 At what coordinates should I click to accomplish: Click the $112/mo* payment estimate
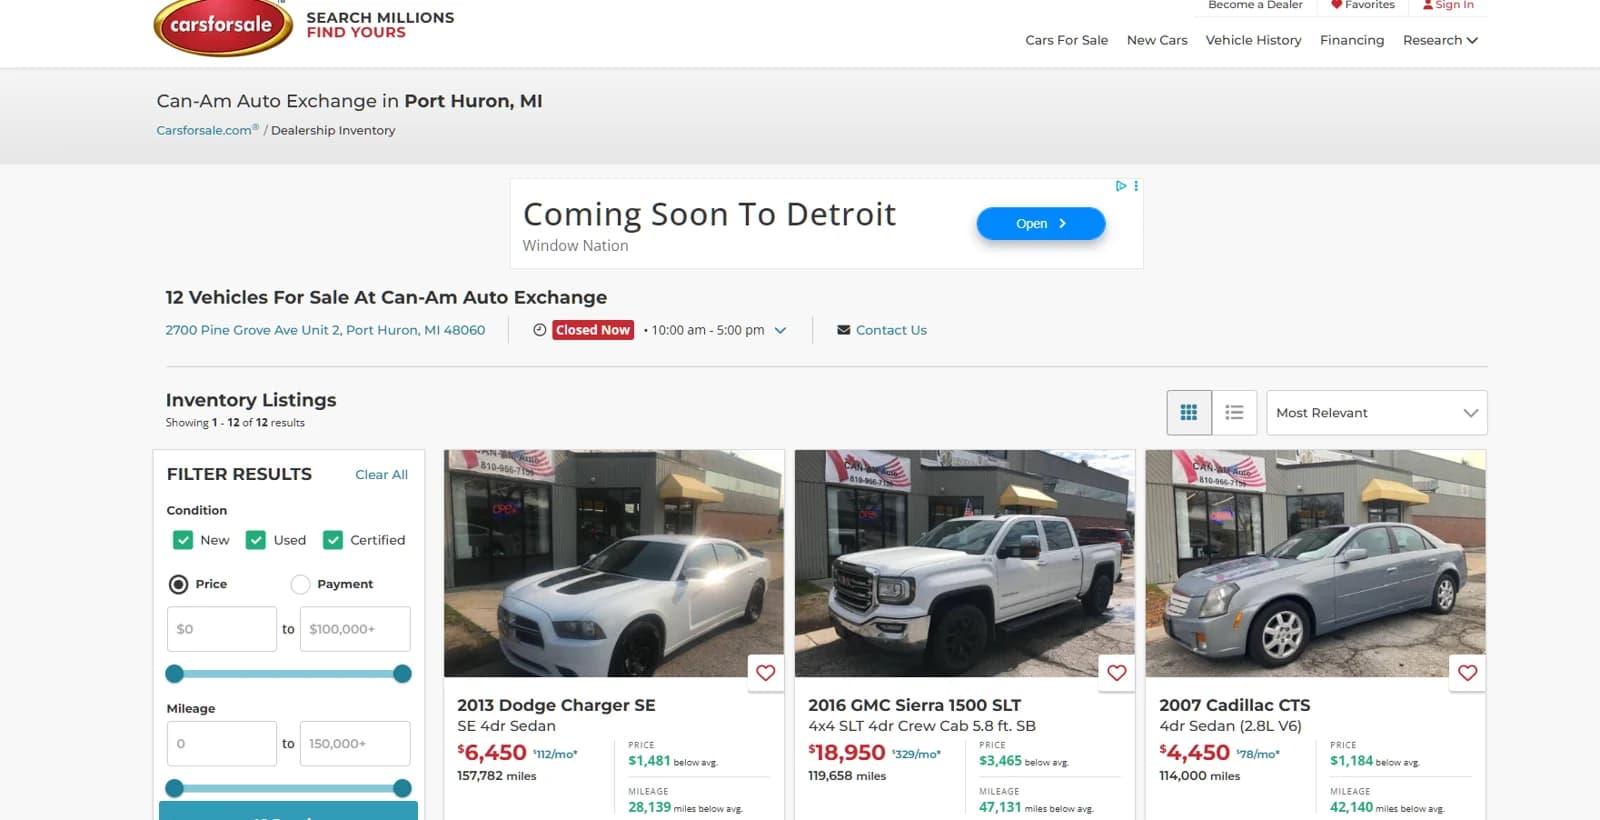coord(555,754)
